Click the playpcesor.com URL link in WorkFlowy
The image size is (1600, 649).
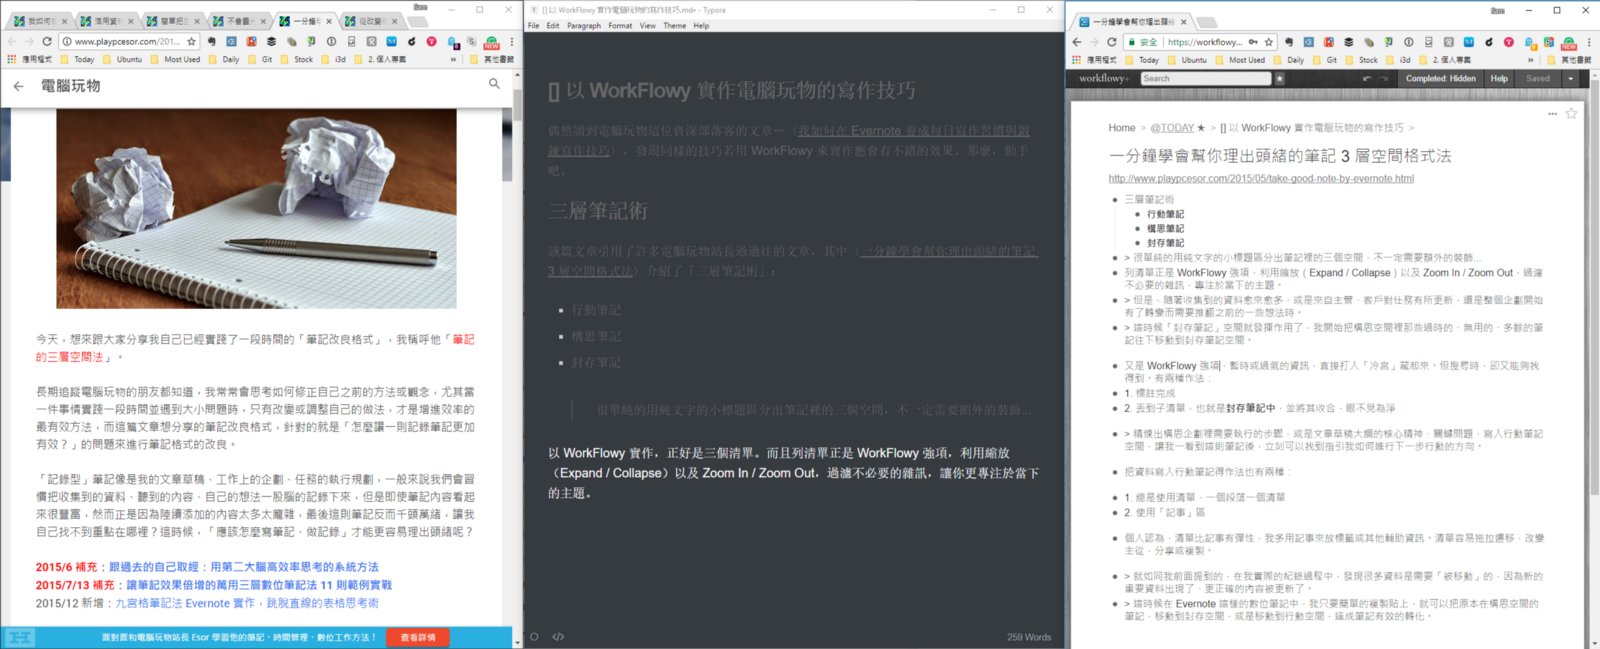(1260, 179)
